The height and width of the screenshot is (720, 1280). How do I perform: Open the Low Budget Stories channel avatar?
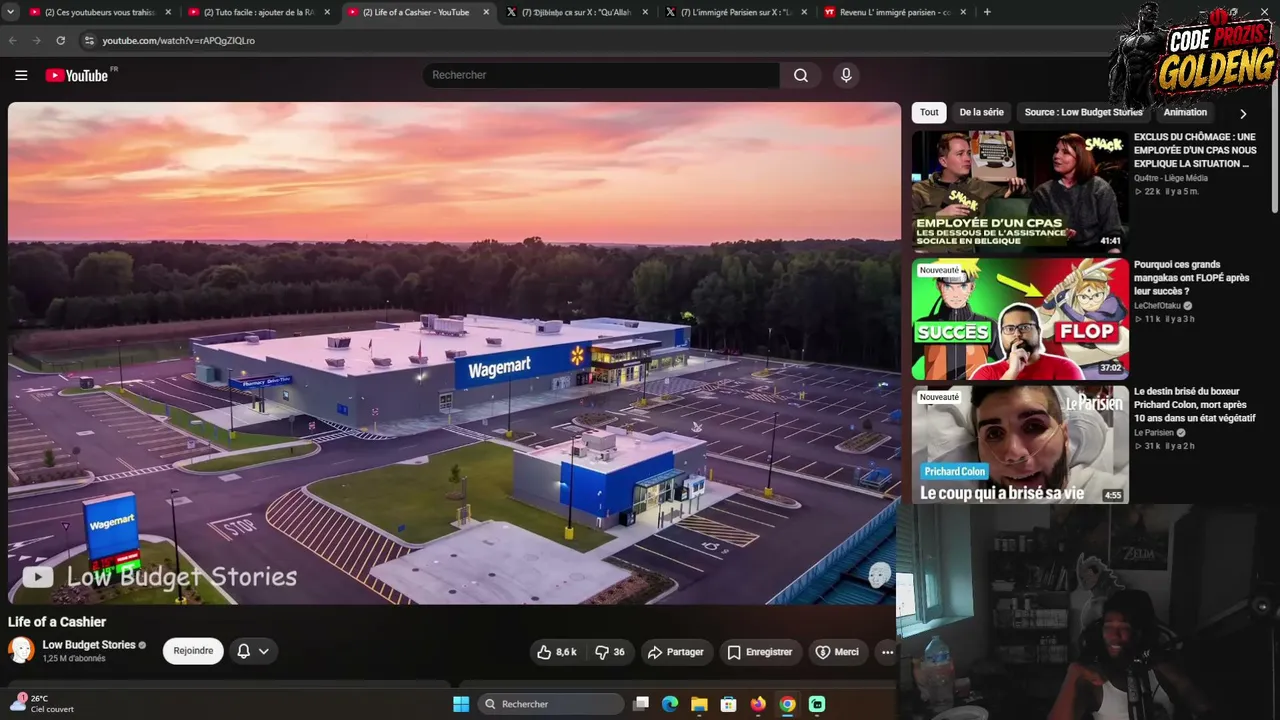21,650
